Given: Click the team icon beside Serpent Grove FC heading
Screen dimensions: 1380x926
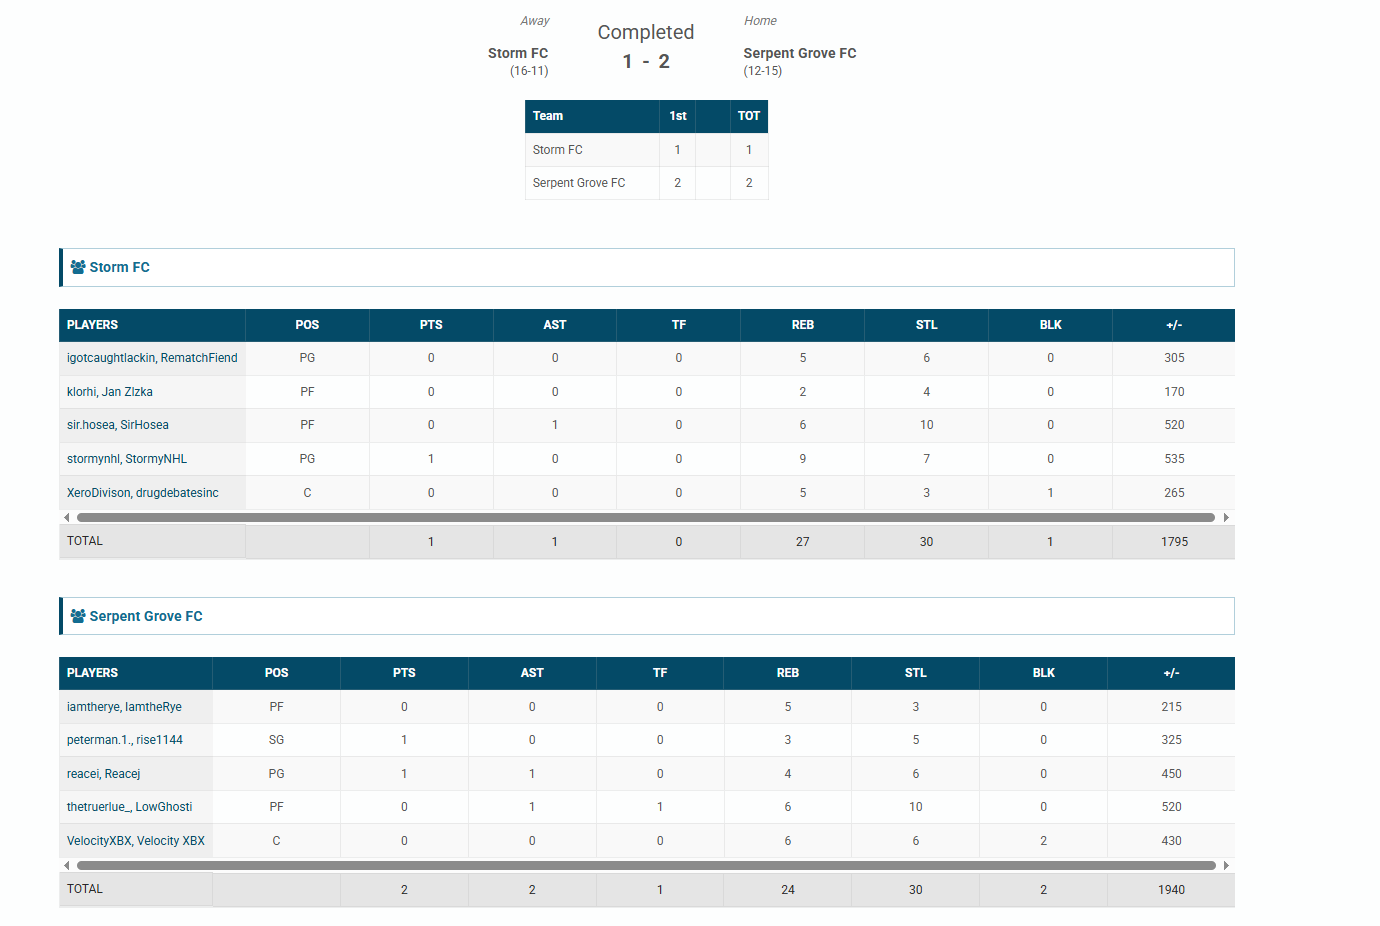Looking at the screenshot, I should (x=78, y=616).
